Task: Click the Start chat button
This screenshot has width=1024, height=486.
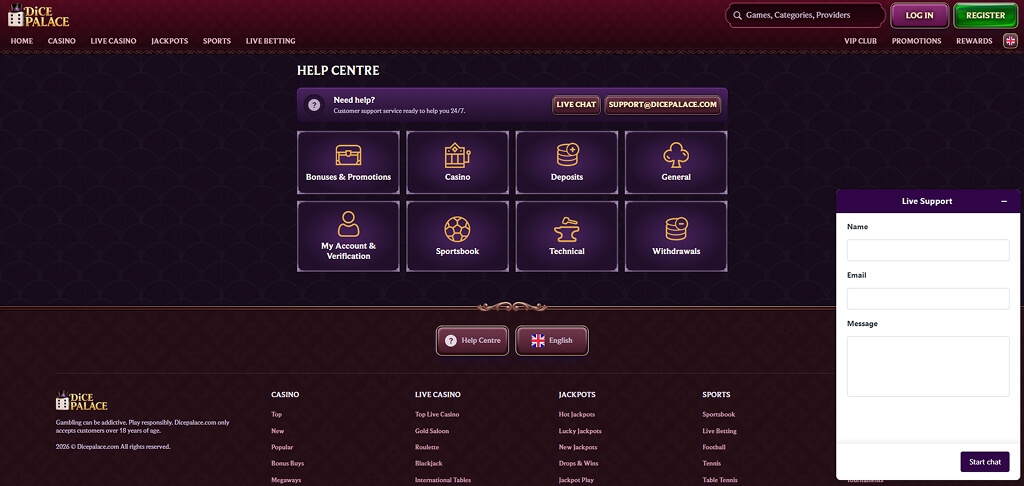Action: [985, 462]
